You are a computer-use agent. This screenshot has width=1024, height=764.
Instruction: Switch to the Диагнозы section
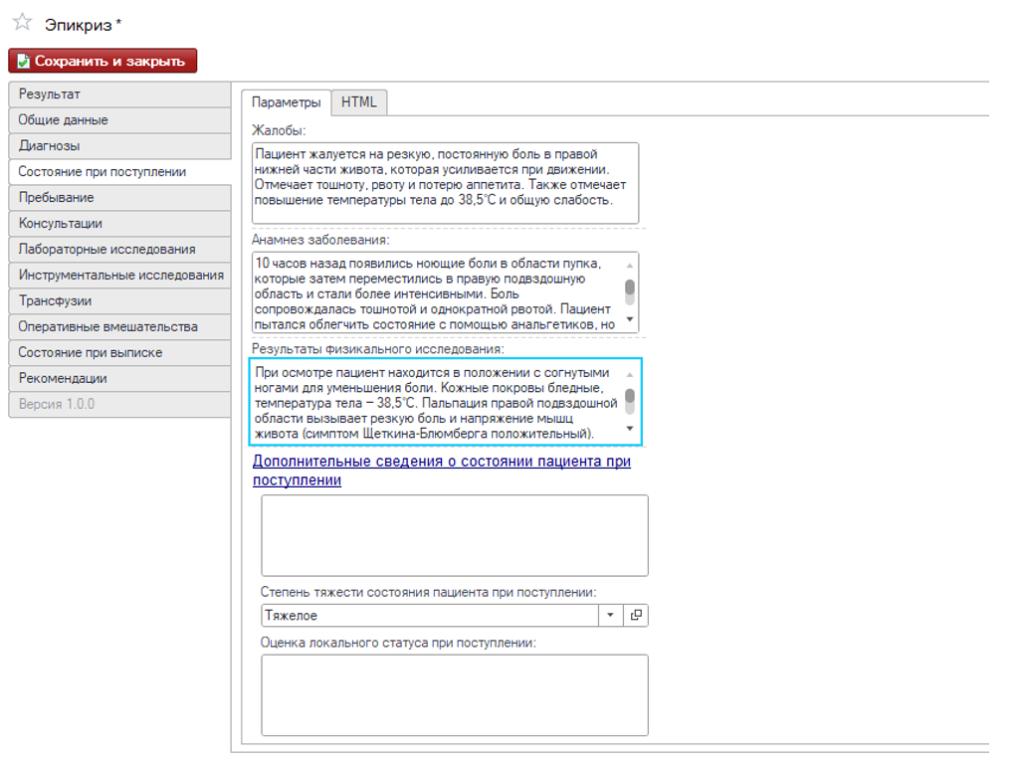click(120, 146)
